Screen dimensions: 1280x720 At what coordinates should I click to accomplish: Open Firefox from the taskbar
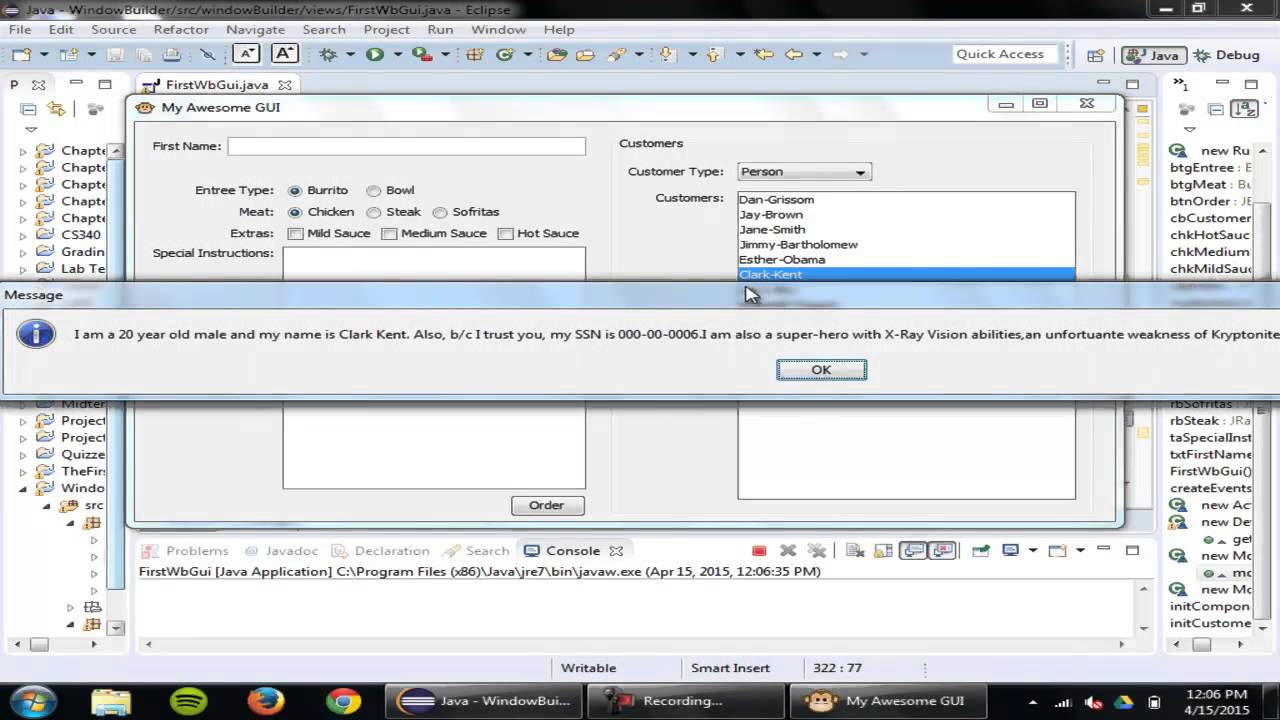(266, 701)
